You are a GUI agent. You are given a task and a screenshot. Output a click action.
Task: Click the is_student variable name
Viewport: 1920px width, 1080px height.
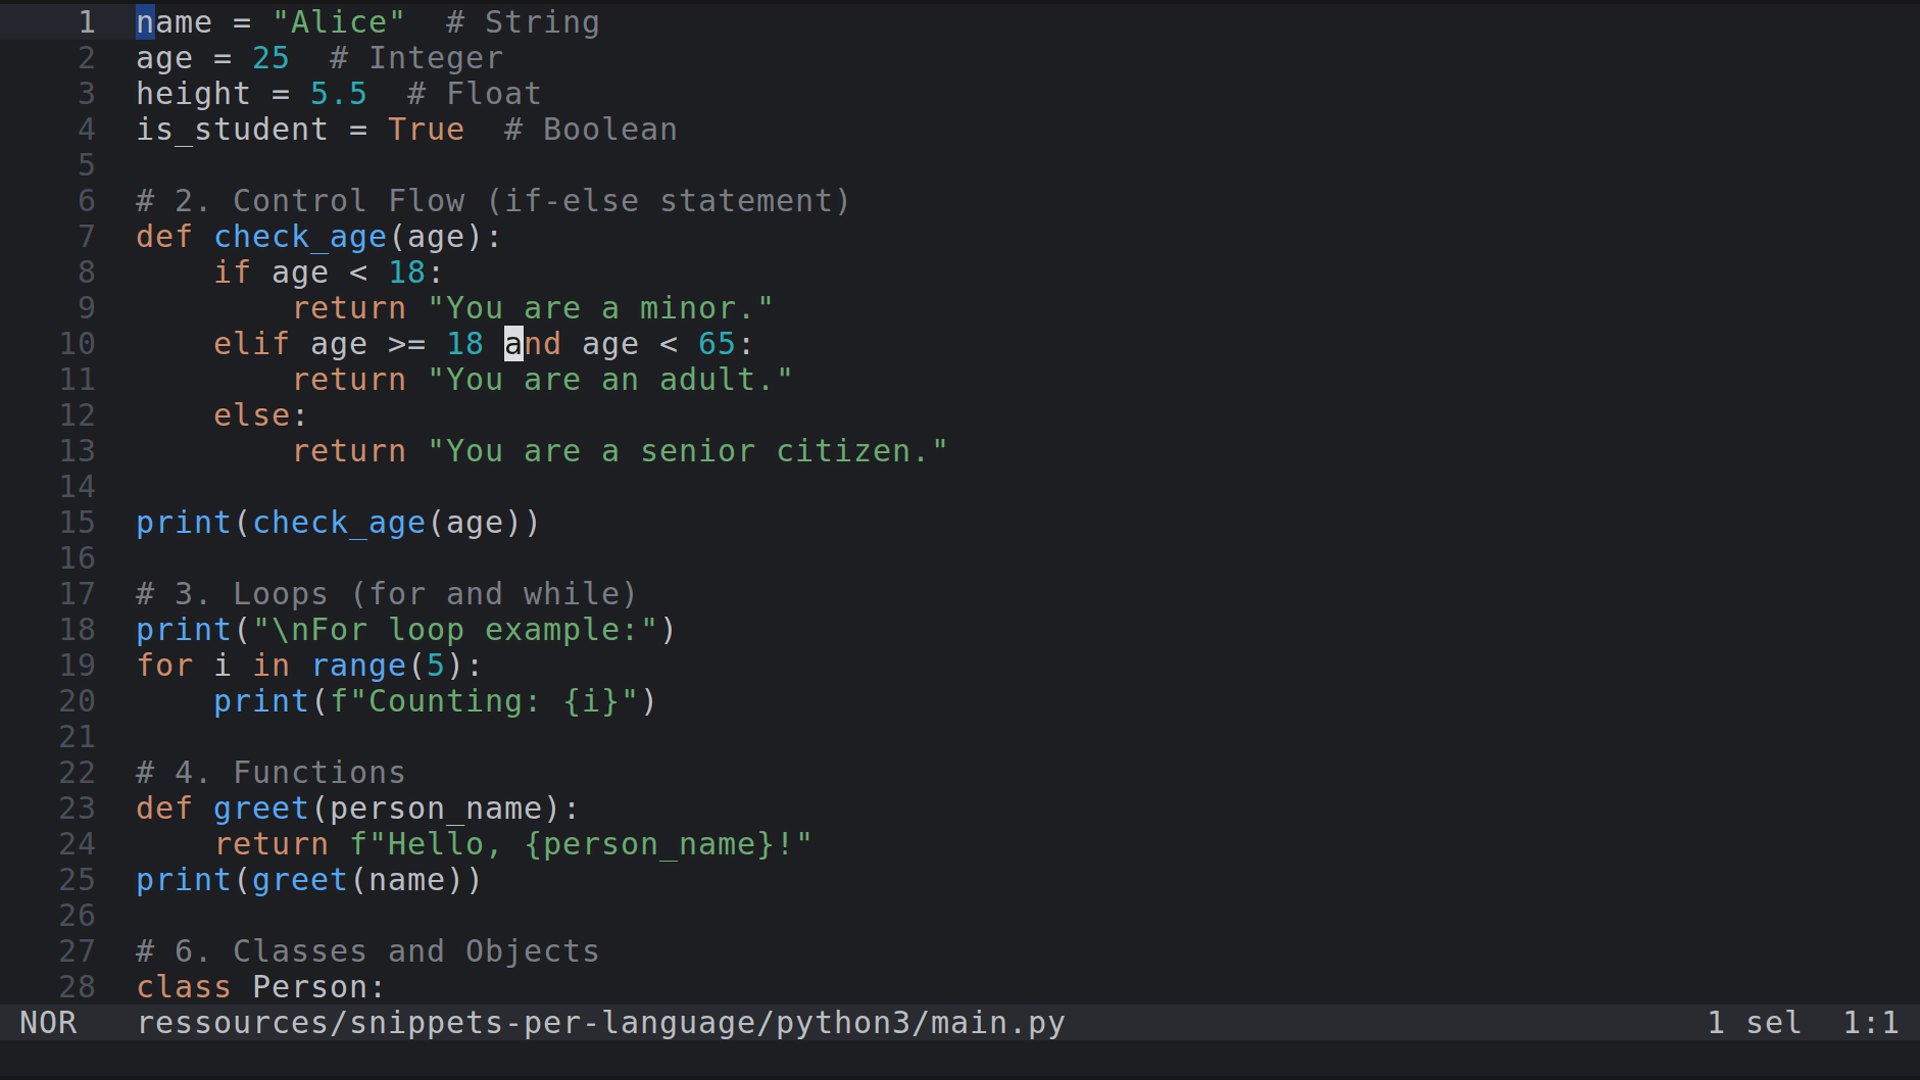click(232, 129)
